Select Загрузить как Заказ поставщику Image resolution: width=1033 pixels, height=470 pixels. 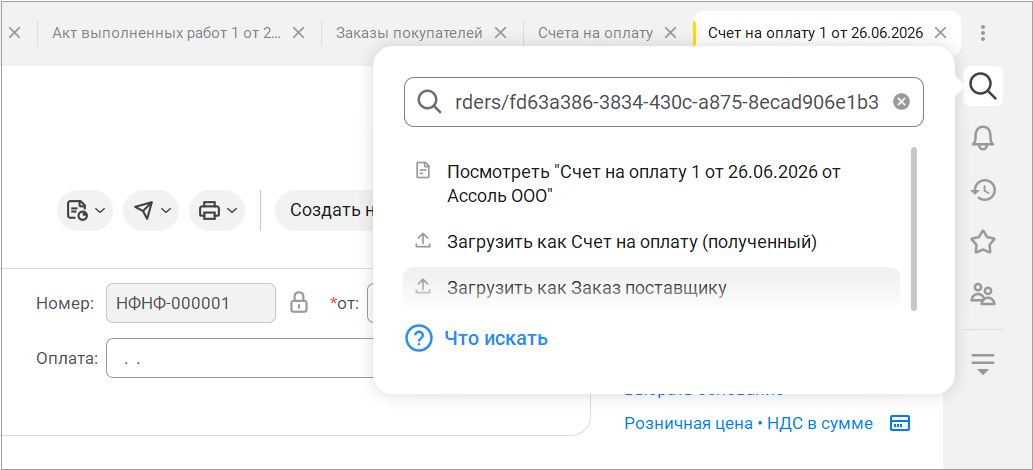[x=651, y=288]
